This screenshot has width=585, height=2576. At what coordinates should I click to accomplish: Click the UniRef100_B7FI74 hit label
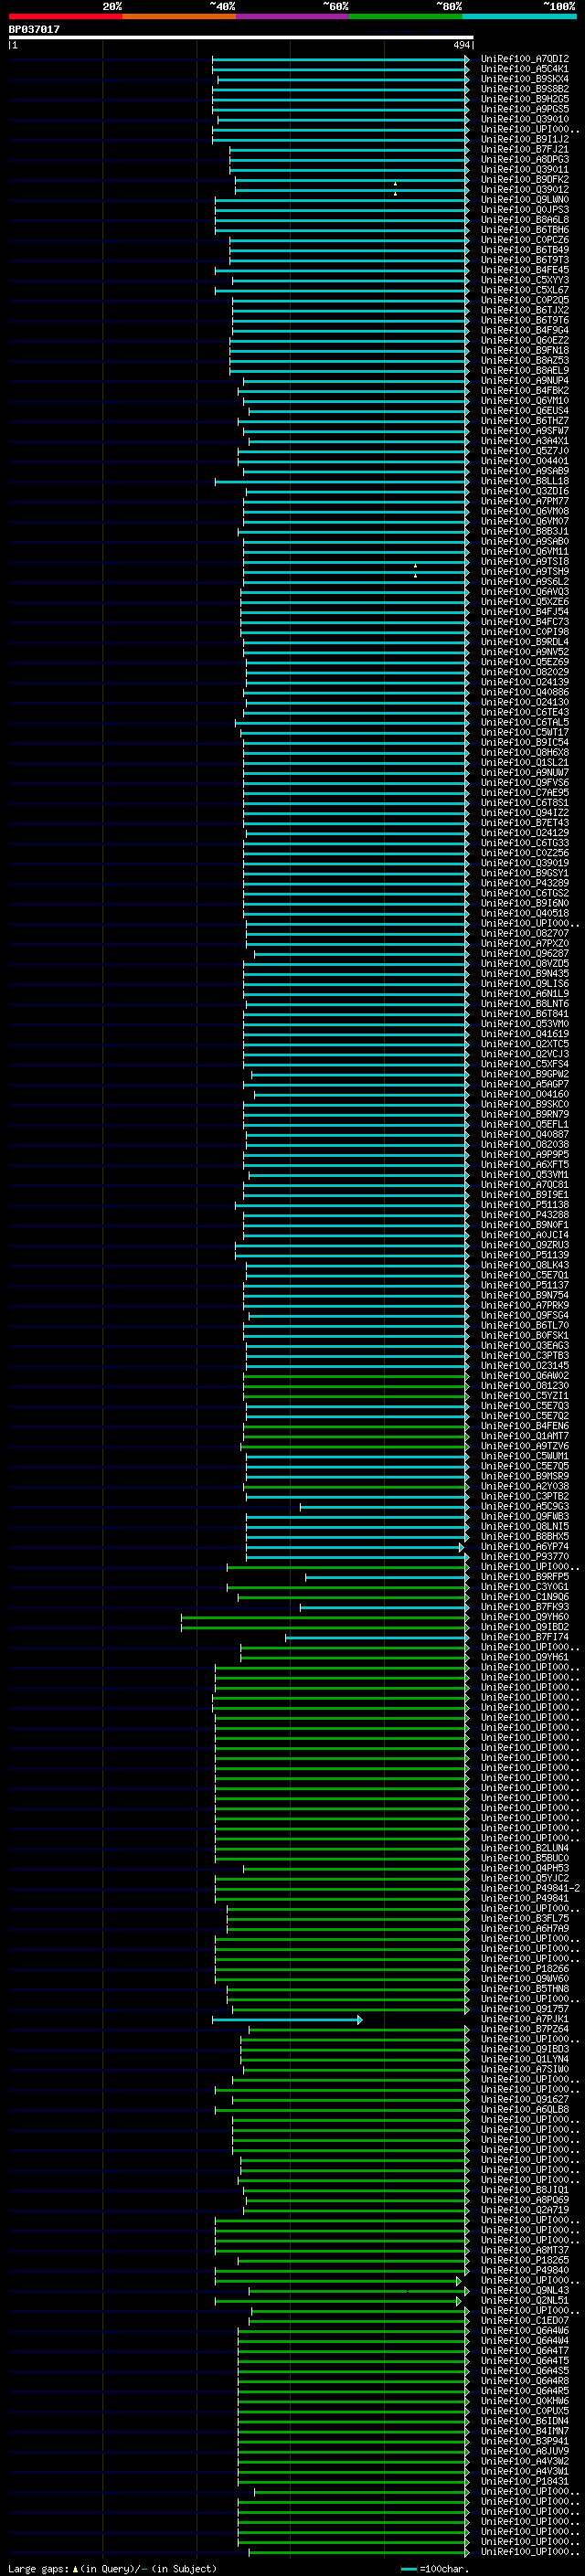(525, 1637)
